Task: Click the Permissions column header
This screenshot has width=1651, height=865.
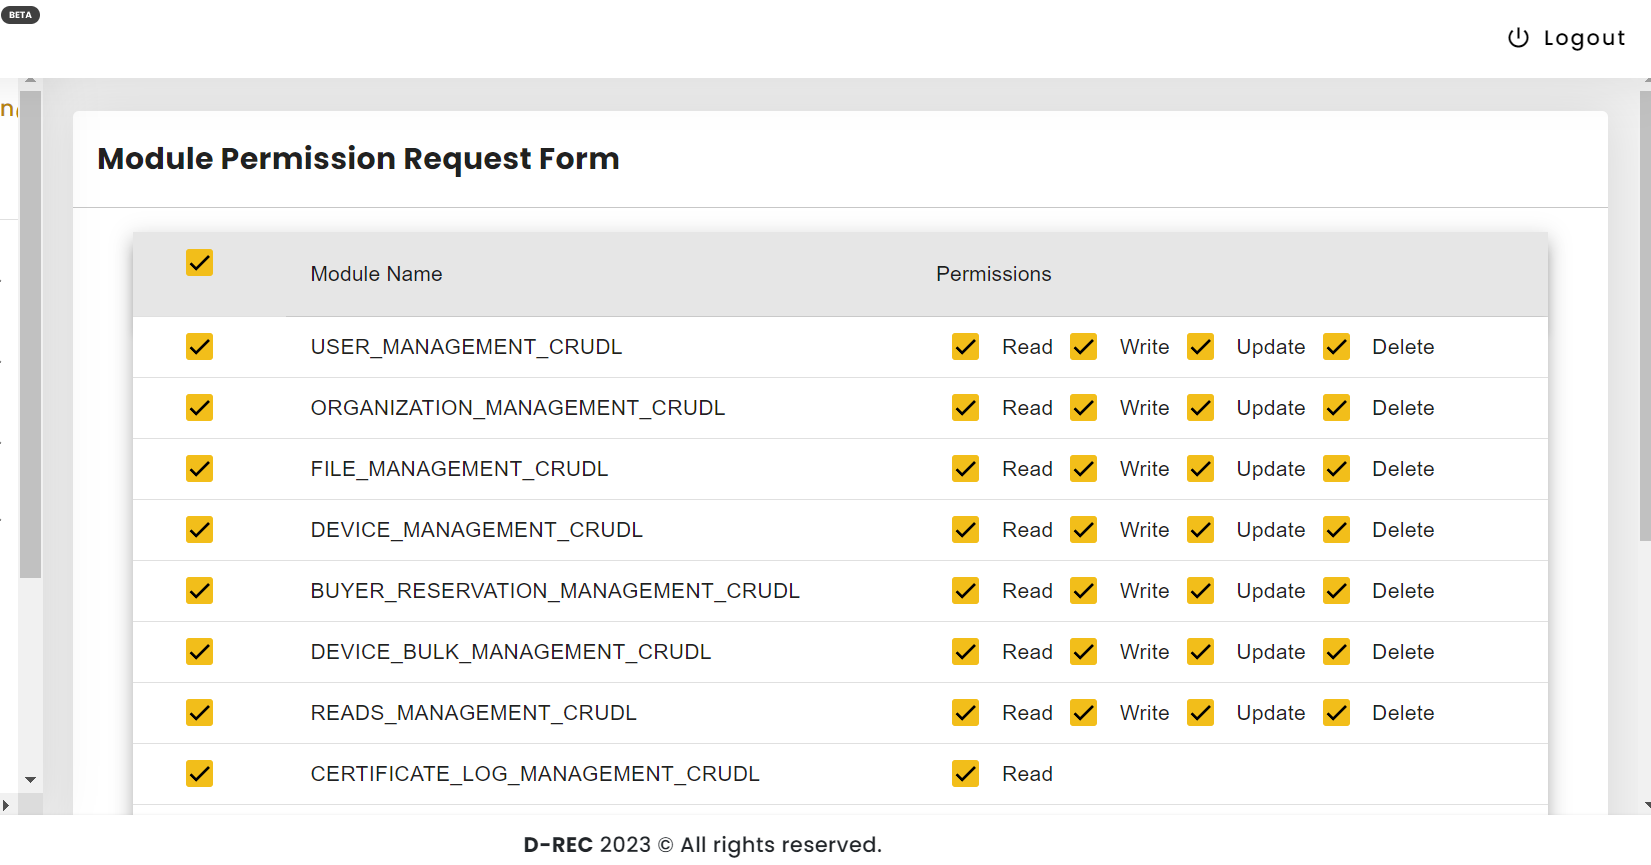Action: 993,274
